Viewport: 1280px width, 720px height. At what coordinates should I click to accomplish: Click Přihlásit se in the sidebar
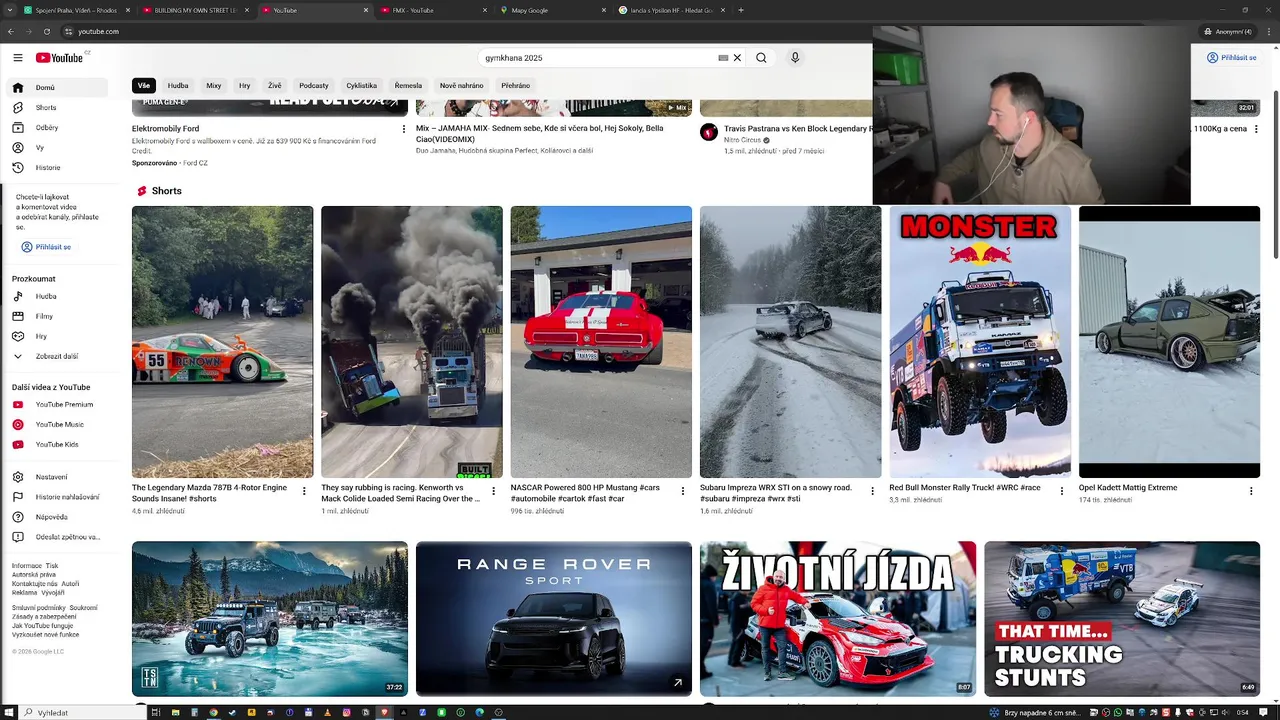(x=46, y=247)
